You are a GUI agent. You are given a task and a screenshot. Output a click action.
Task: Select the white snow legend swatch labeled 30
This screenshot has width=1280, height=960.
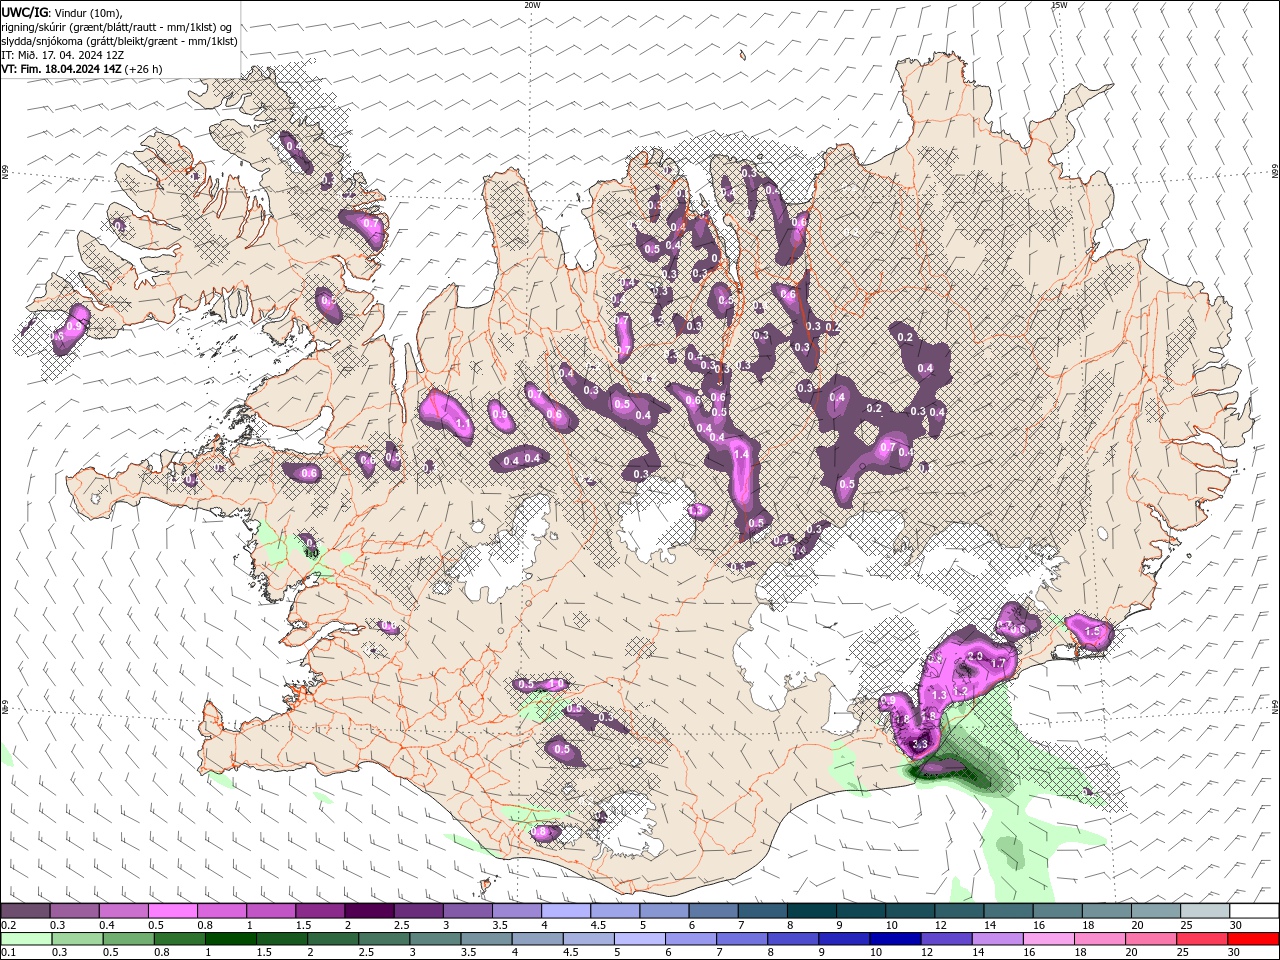coord(1254,911)
